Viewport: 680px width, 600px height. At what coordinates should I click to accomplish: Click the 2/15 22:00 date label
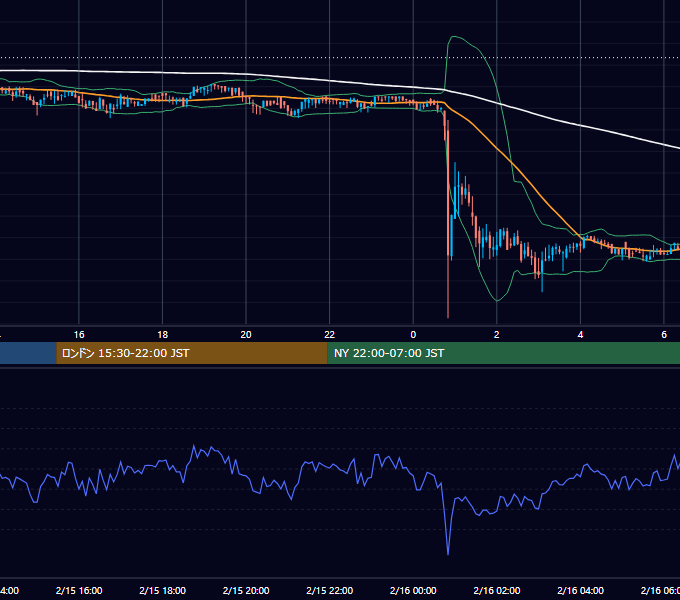(330, 590)
